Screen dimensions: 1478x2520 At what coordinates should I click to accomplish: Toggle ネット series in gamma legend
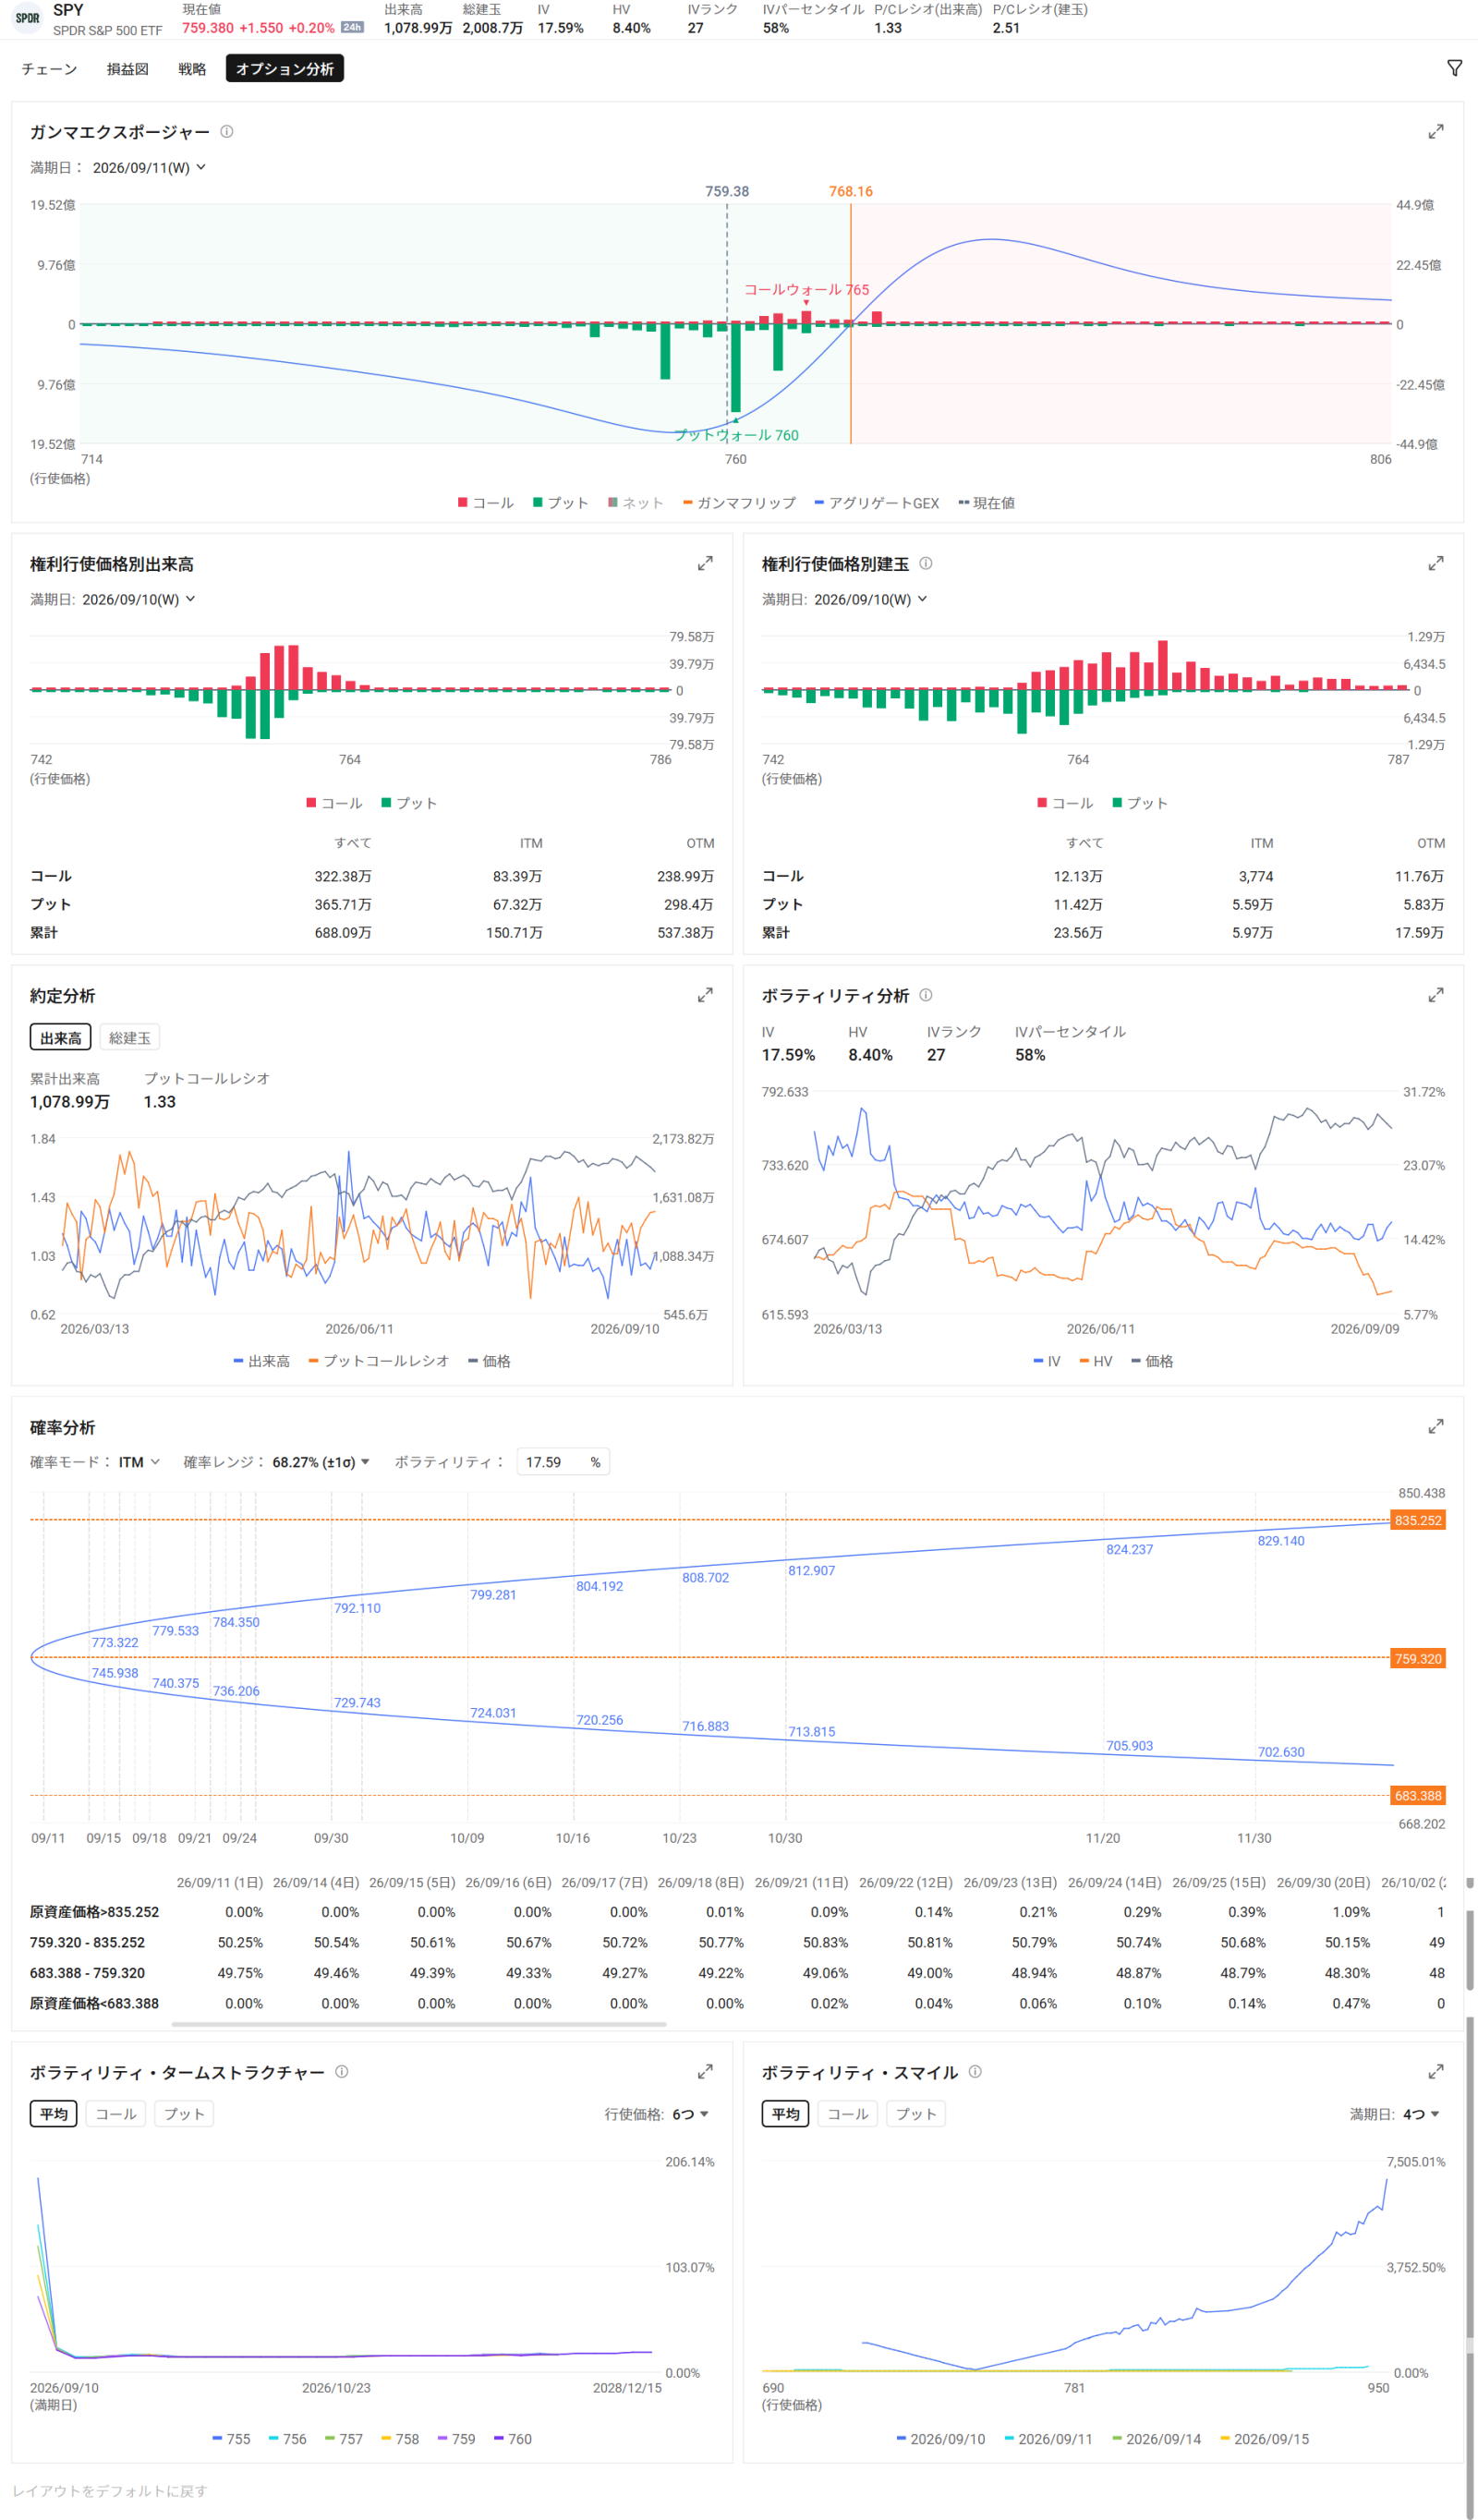636,503
